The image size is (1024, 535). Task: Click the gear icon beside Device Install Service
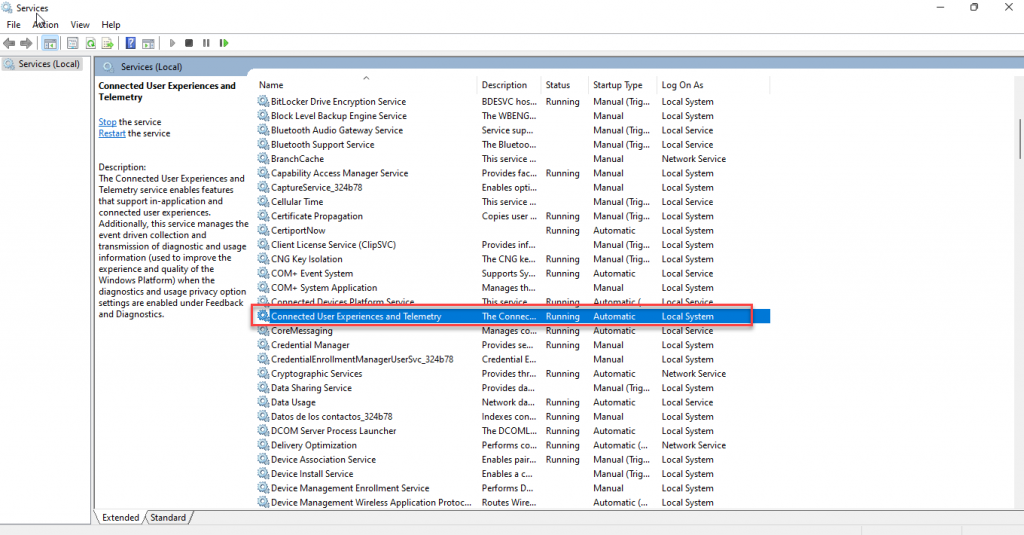click(x=263, y=474)
